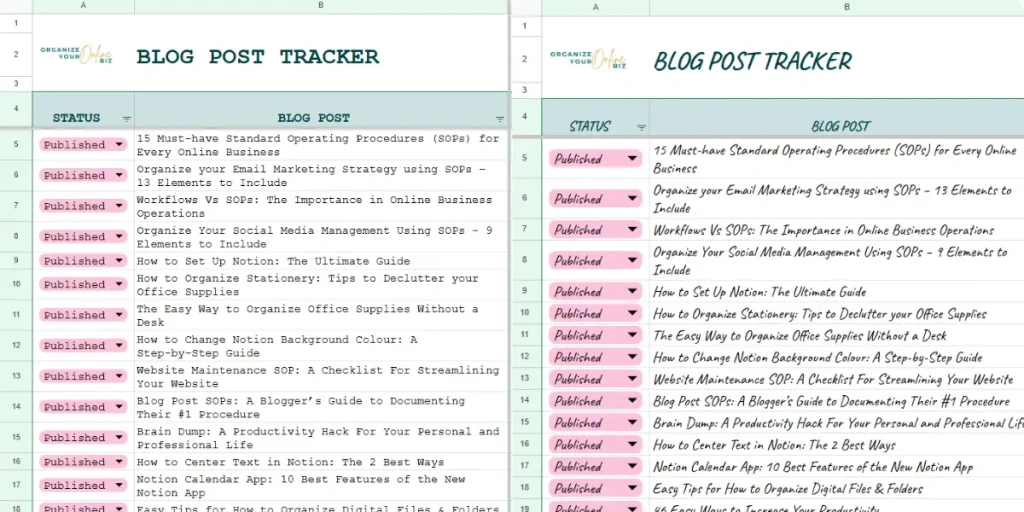Click the 'BLOG POST TRACKER' title in left sheet
This screenshot has height=512, width=1024.
tap(257, 56)
